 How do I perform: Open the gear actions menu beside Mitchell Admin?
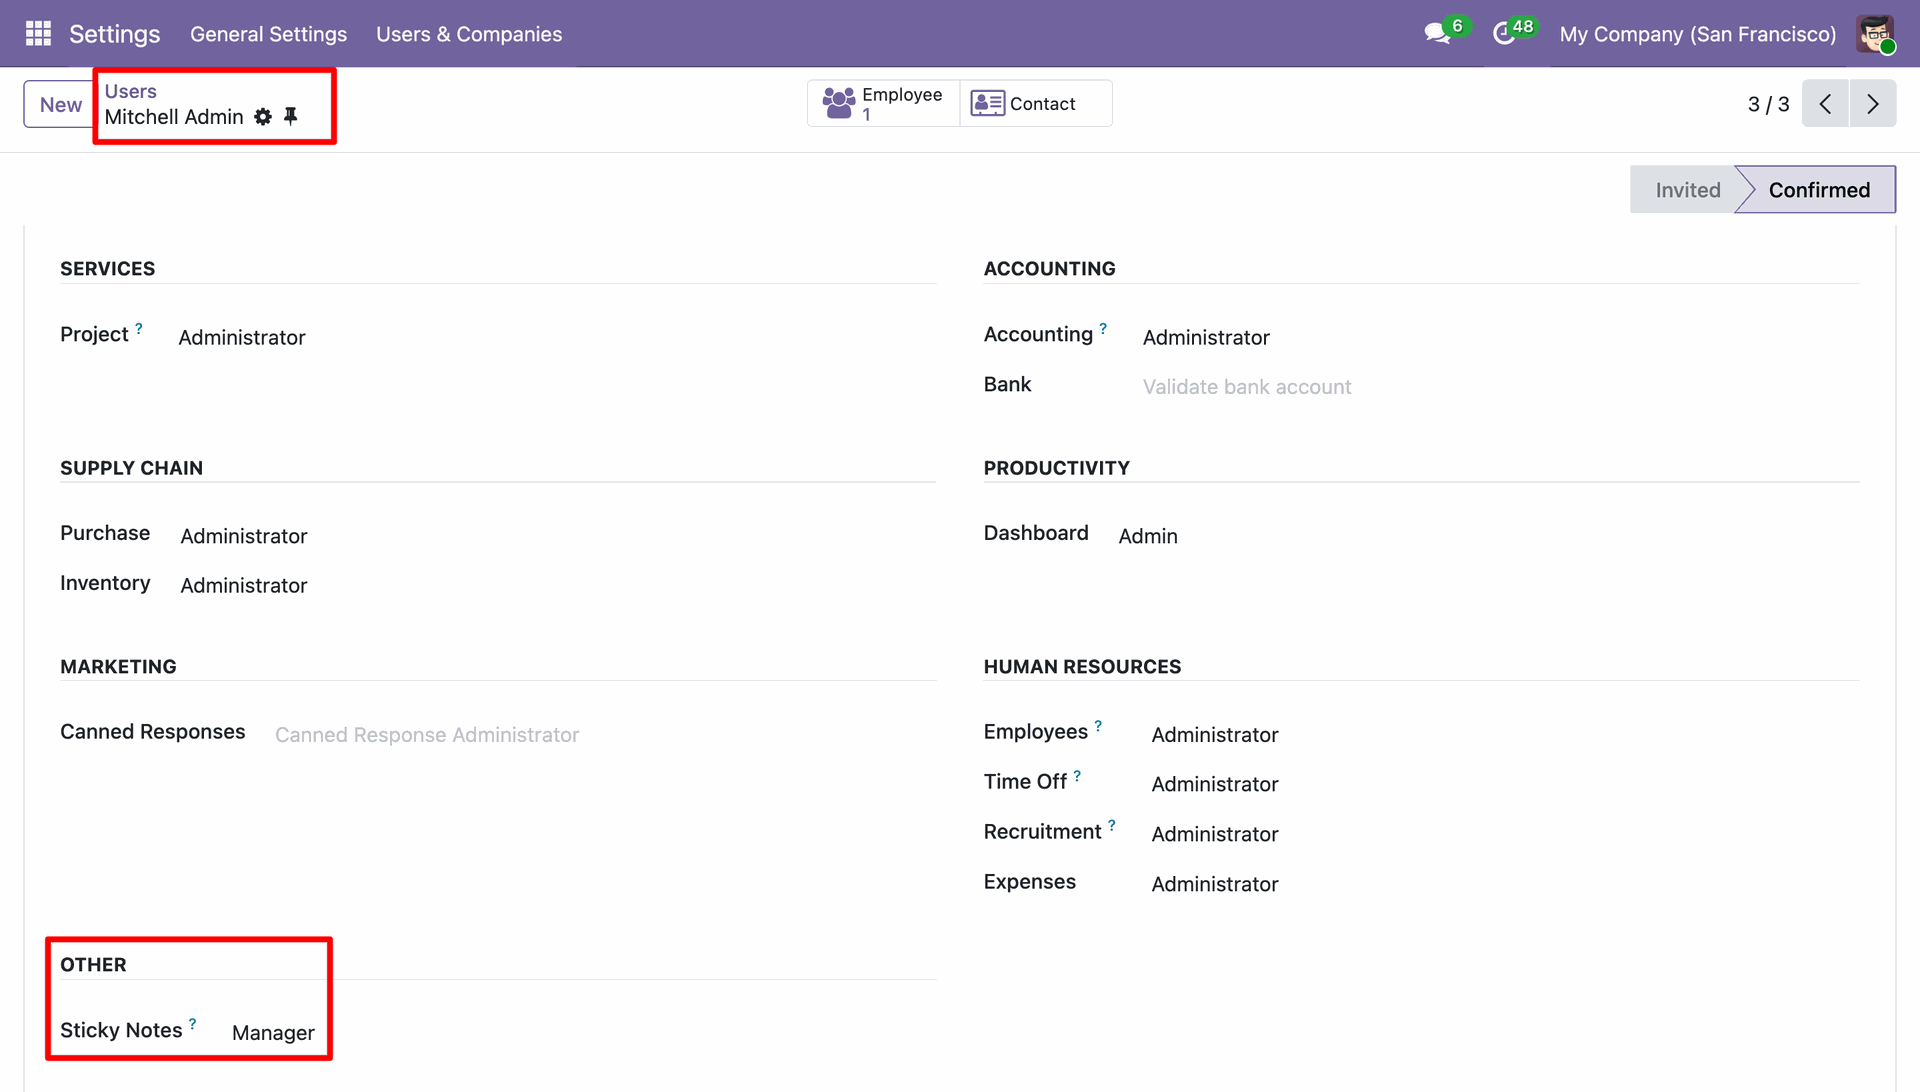(x=263, y=117)
